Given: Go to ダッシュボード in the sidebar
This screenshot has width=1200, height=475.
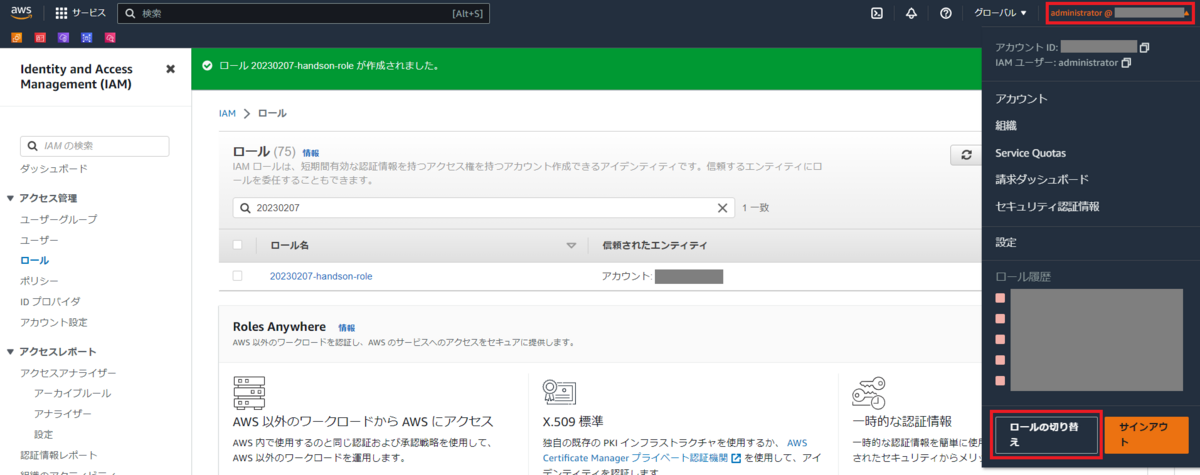Looking at the screenshot, I should pos(53,169).
